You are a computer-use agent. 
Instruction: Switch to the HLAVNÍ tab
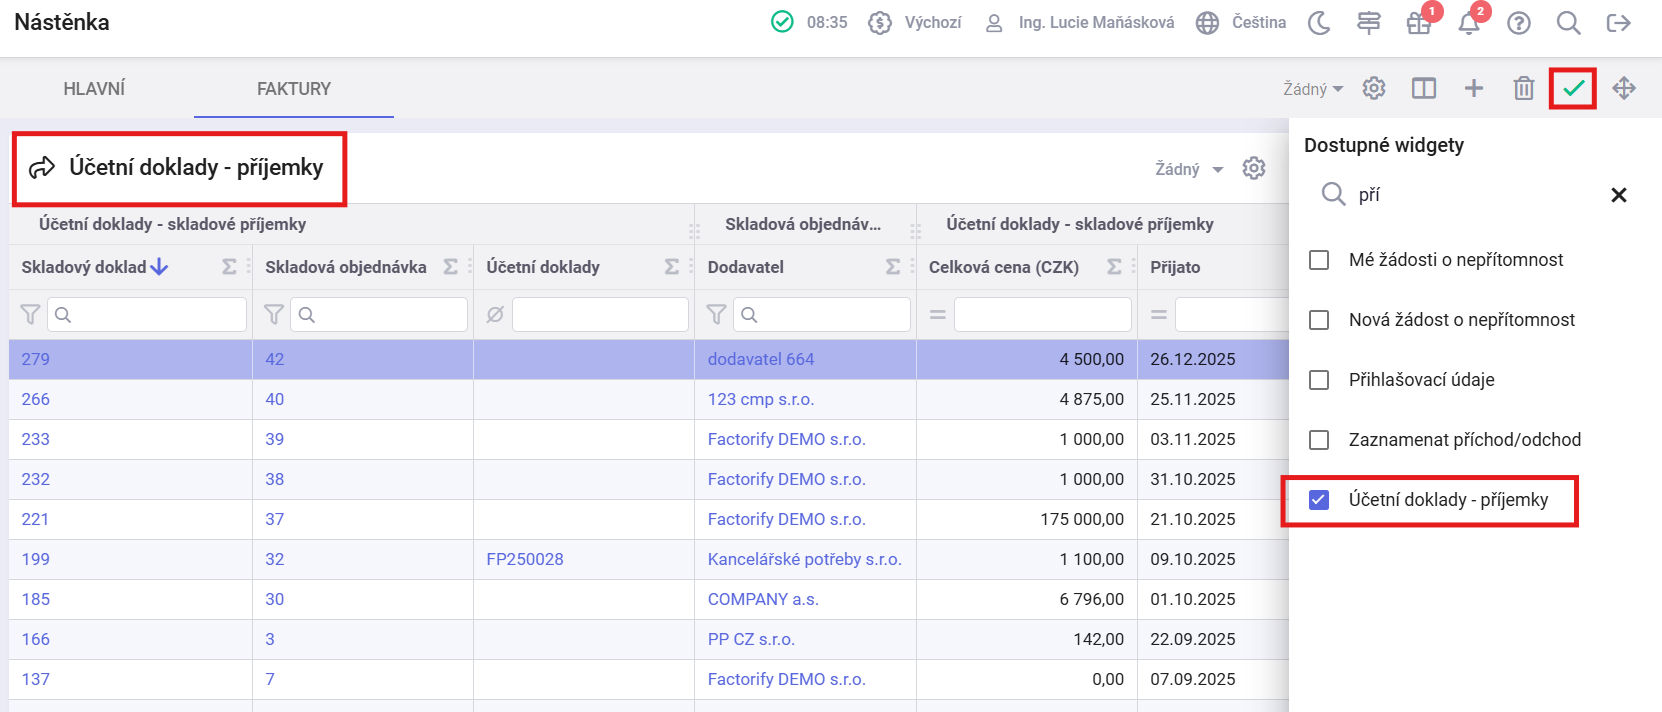94,89
